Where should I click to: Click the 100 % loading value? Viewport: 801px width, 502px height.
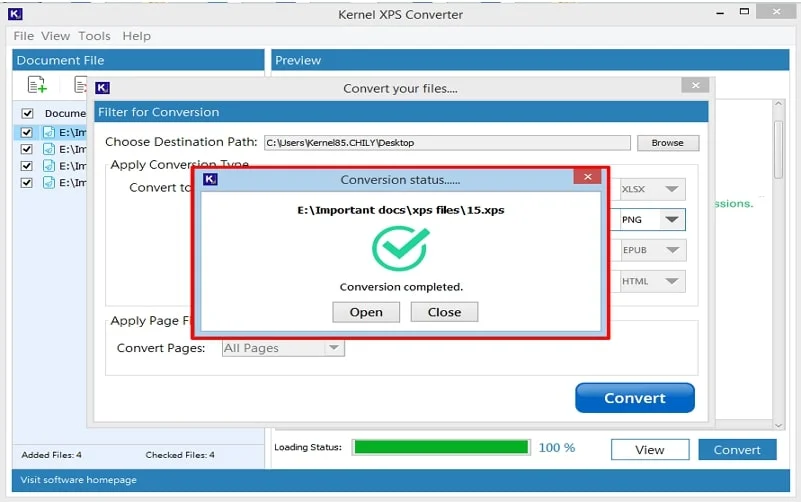coord(557,448)
